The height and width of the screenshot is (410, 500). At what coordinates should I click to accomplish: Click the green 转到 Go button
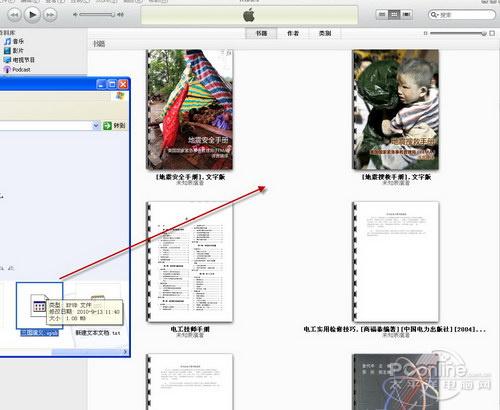pyautogui.click(x=114, y=125)
